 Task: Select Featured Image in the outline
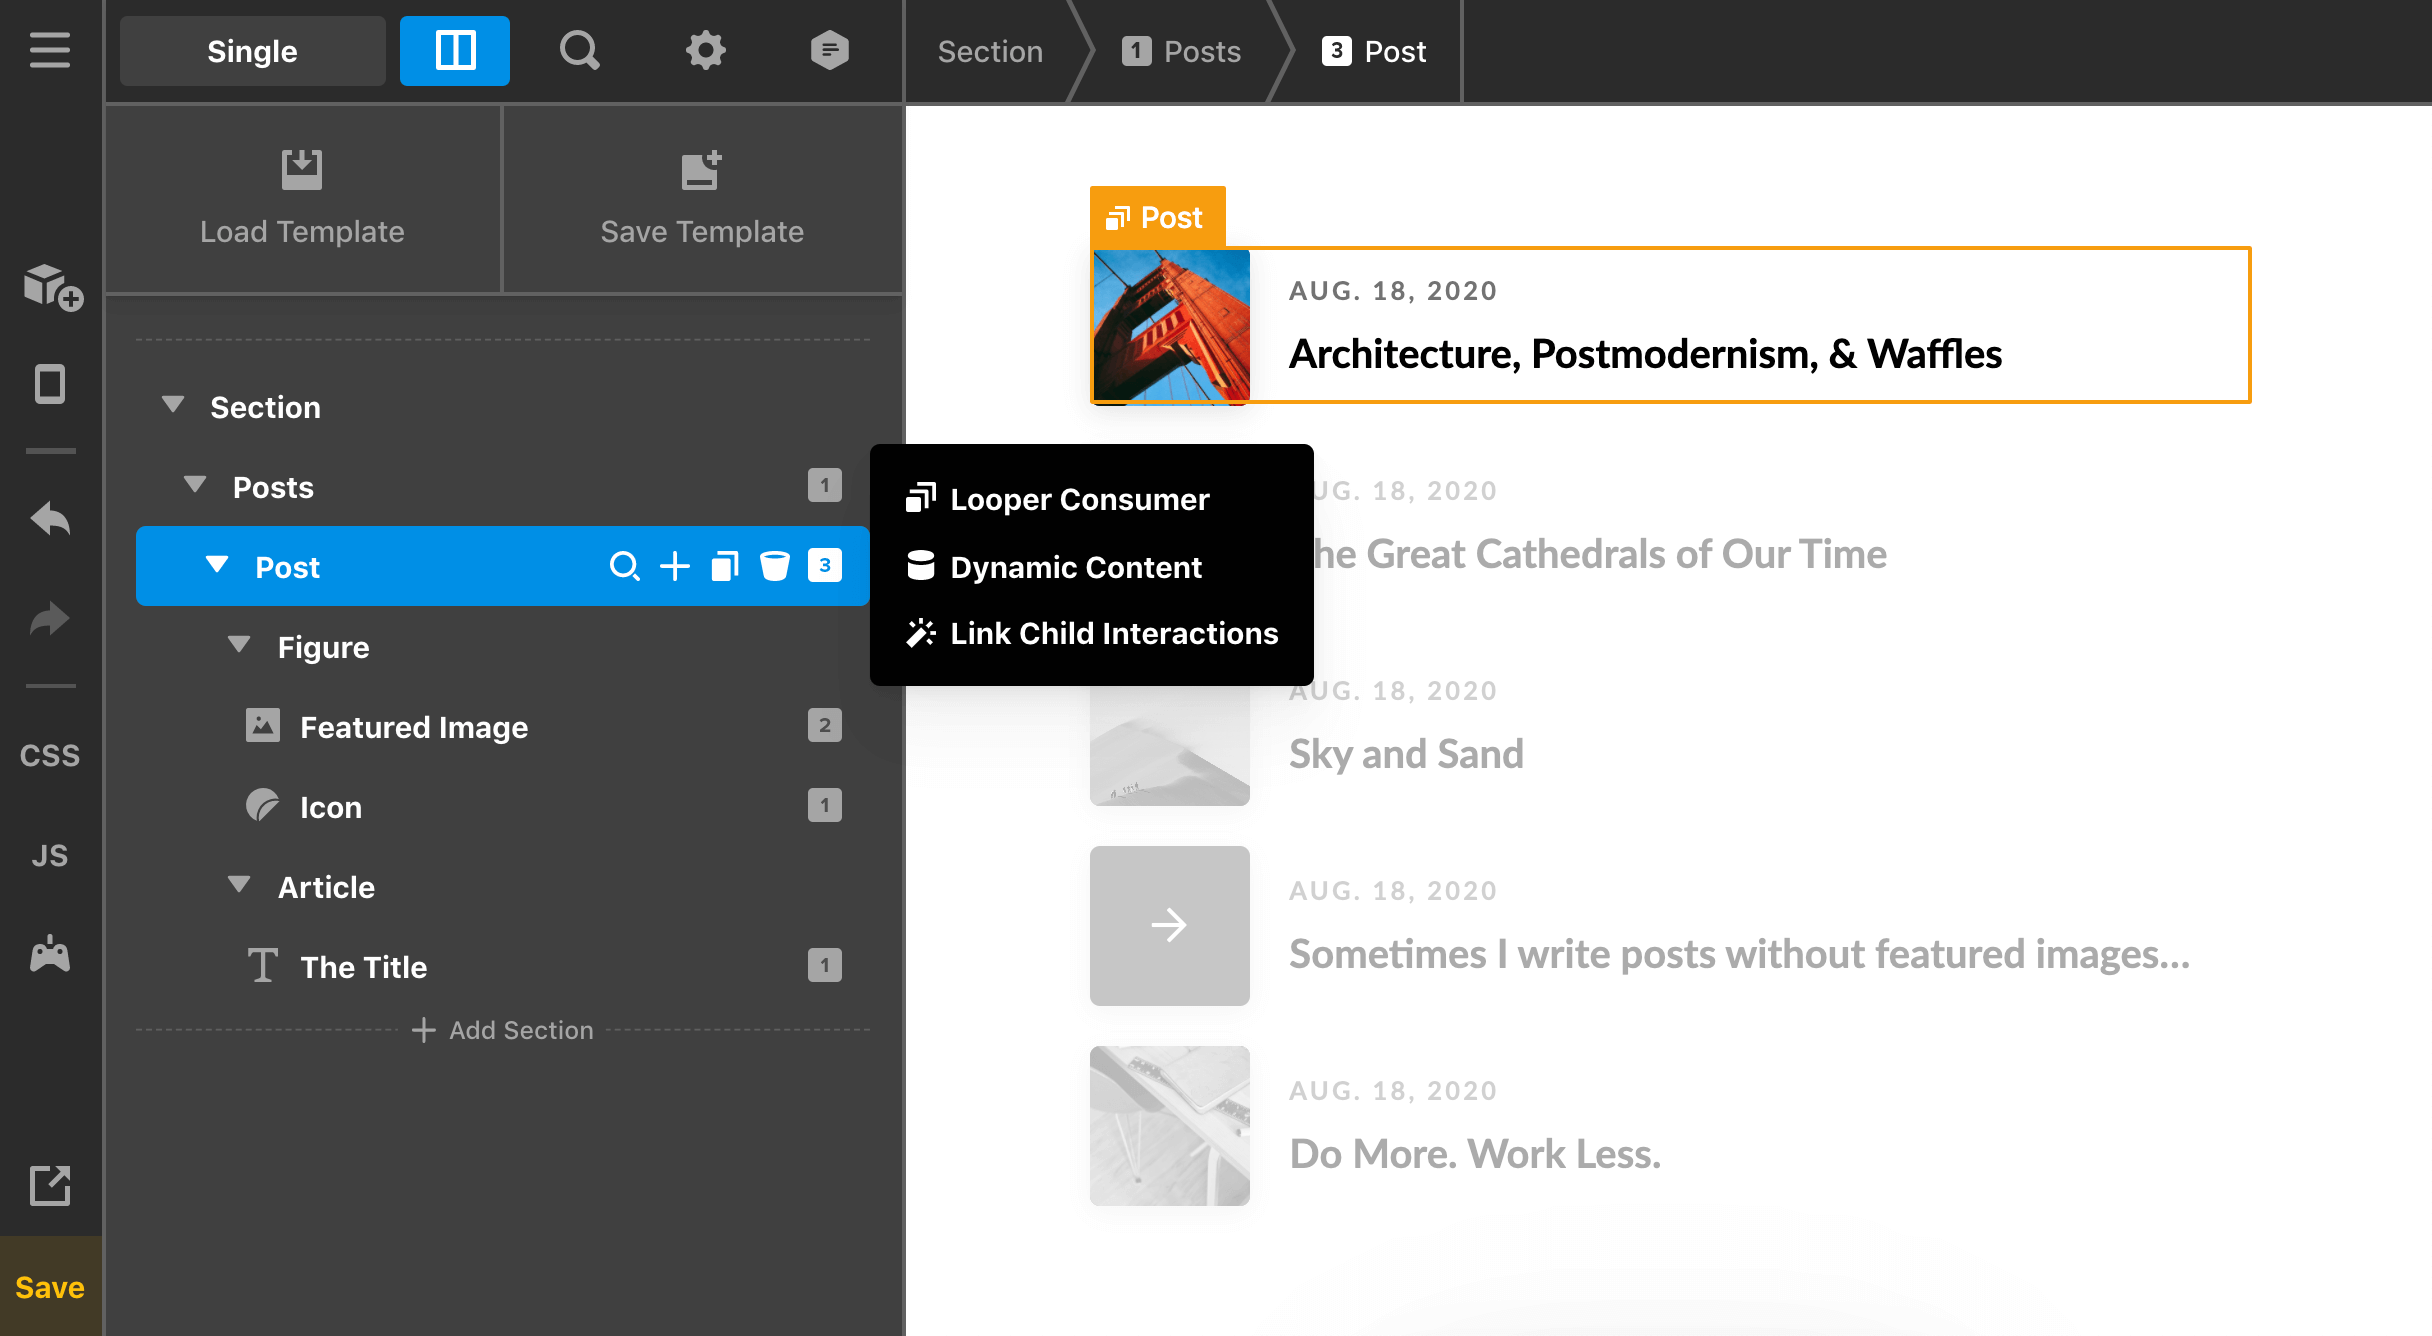413,727
